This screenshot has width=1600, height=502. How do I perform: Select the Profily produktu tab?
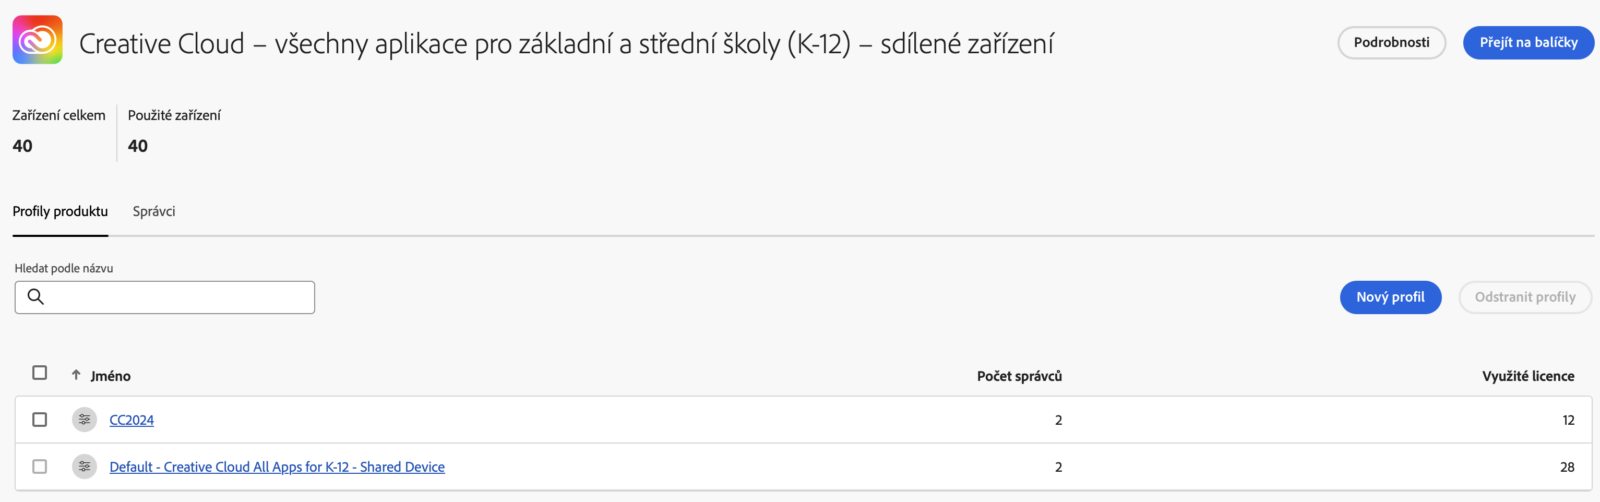(x=60, y=212)
